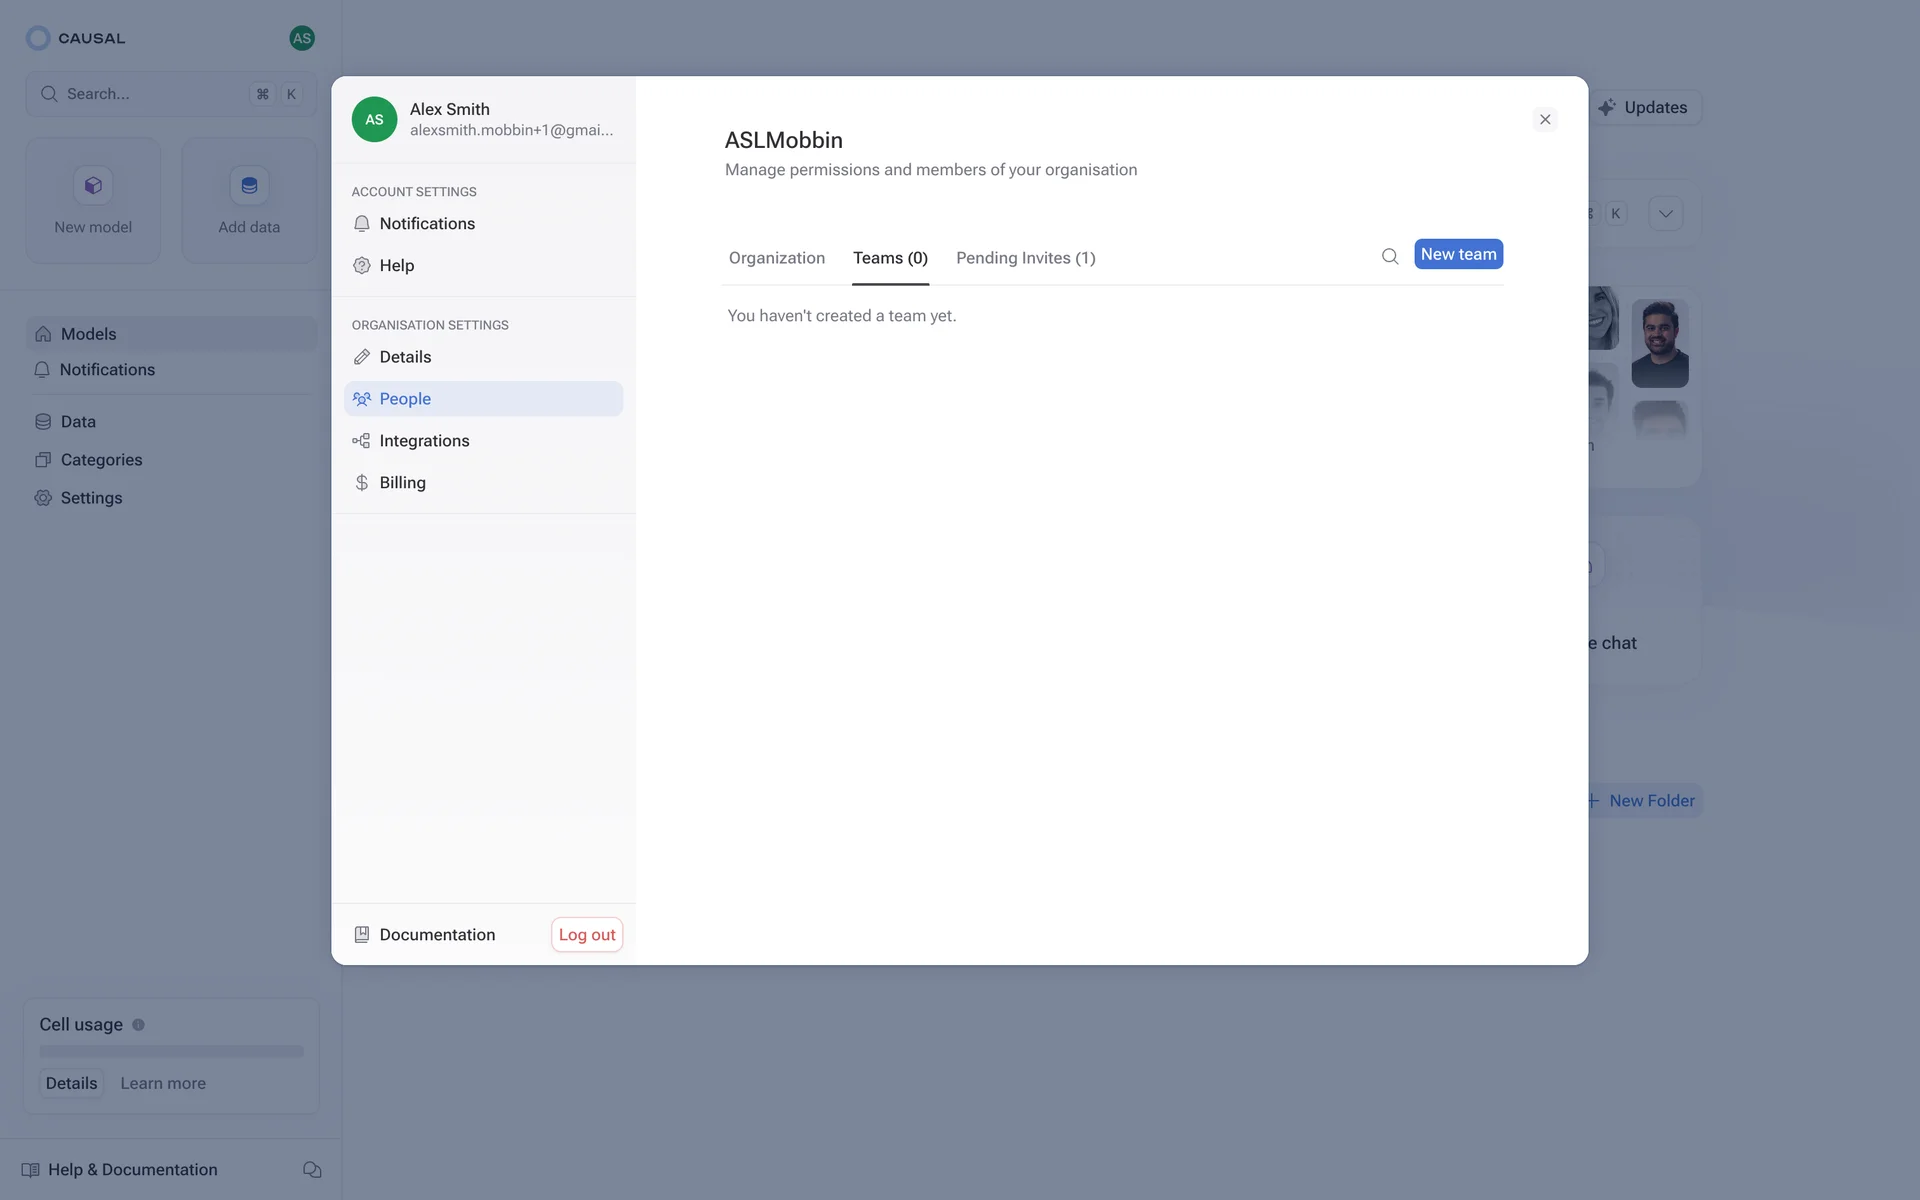The width and height of the screenshot is (1920, 1200).
Task: Open the Documentation link in settings footer
Action: coord(436,934)
